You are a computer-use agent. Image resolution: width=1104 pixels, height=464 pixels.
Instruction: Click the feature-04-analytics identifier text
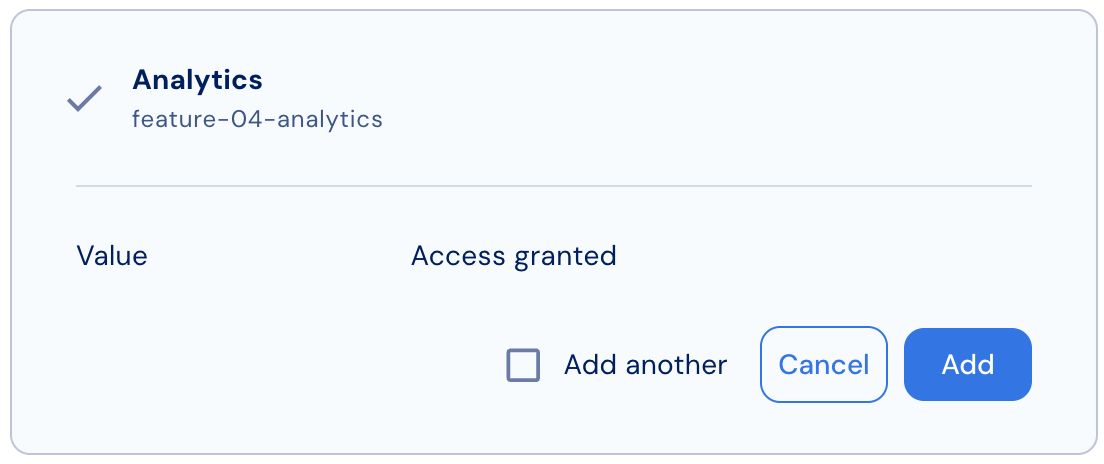[x=257, y=119]
